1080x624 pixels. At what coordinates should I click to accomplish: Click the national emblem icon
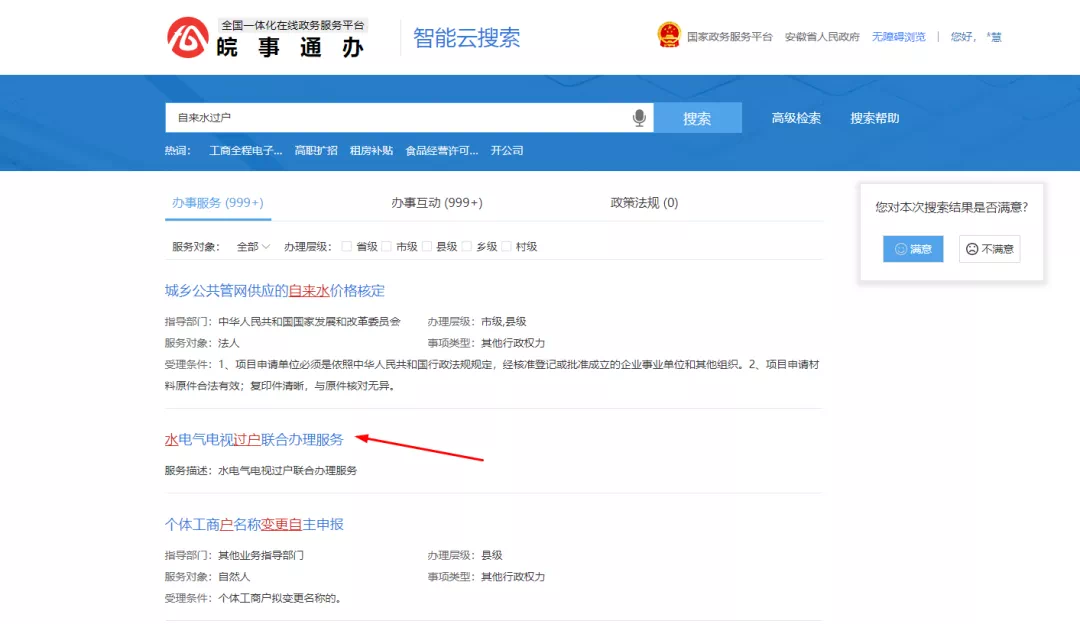[668, 36]
